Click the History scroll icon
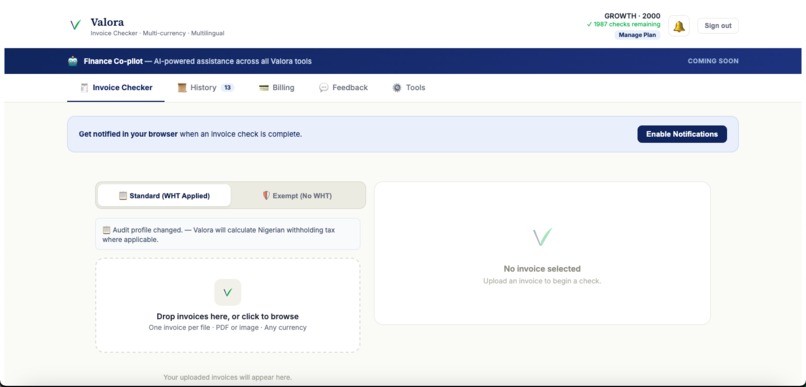The height and width of the screenshot is (387, 806). pos(181,88)
